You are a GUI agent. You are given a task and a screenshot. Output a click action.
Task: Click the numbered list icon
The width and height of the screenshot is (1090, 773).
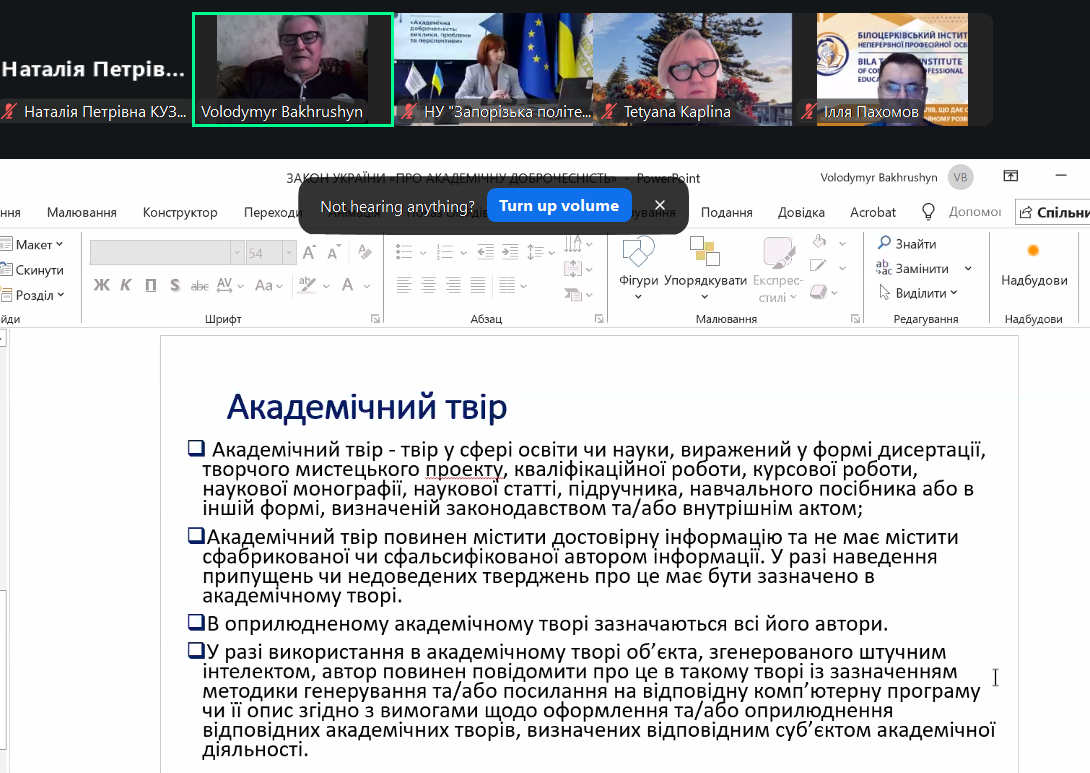pyautogui.click(x=444, y=252)
